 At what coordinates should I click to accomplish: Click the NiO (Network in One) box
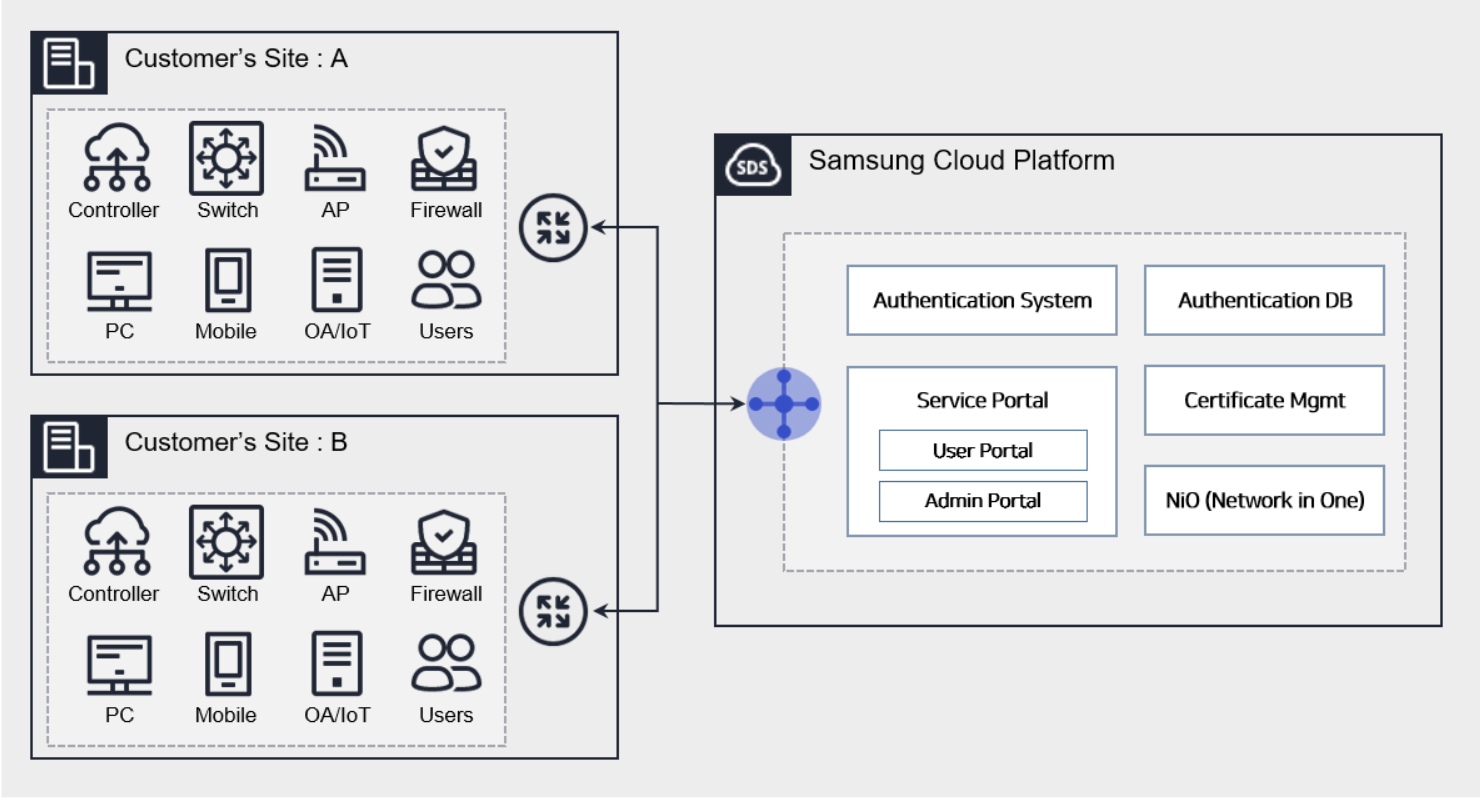click(1264, 500)
